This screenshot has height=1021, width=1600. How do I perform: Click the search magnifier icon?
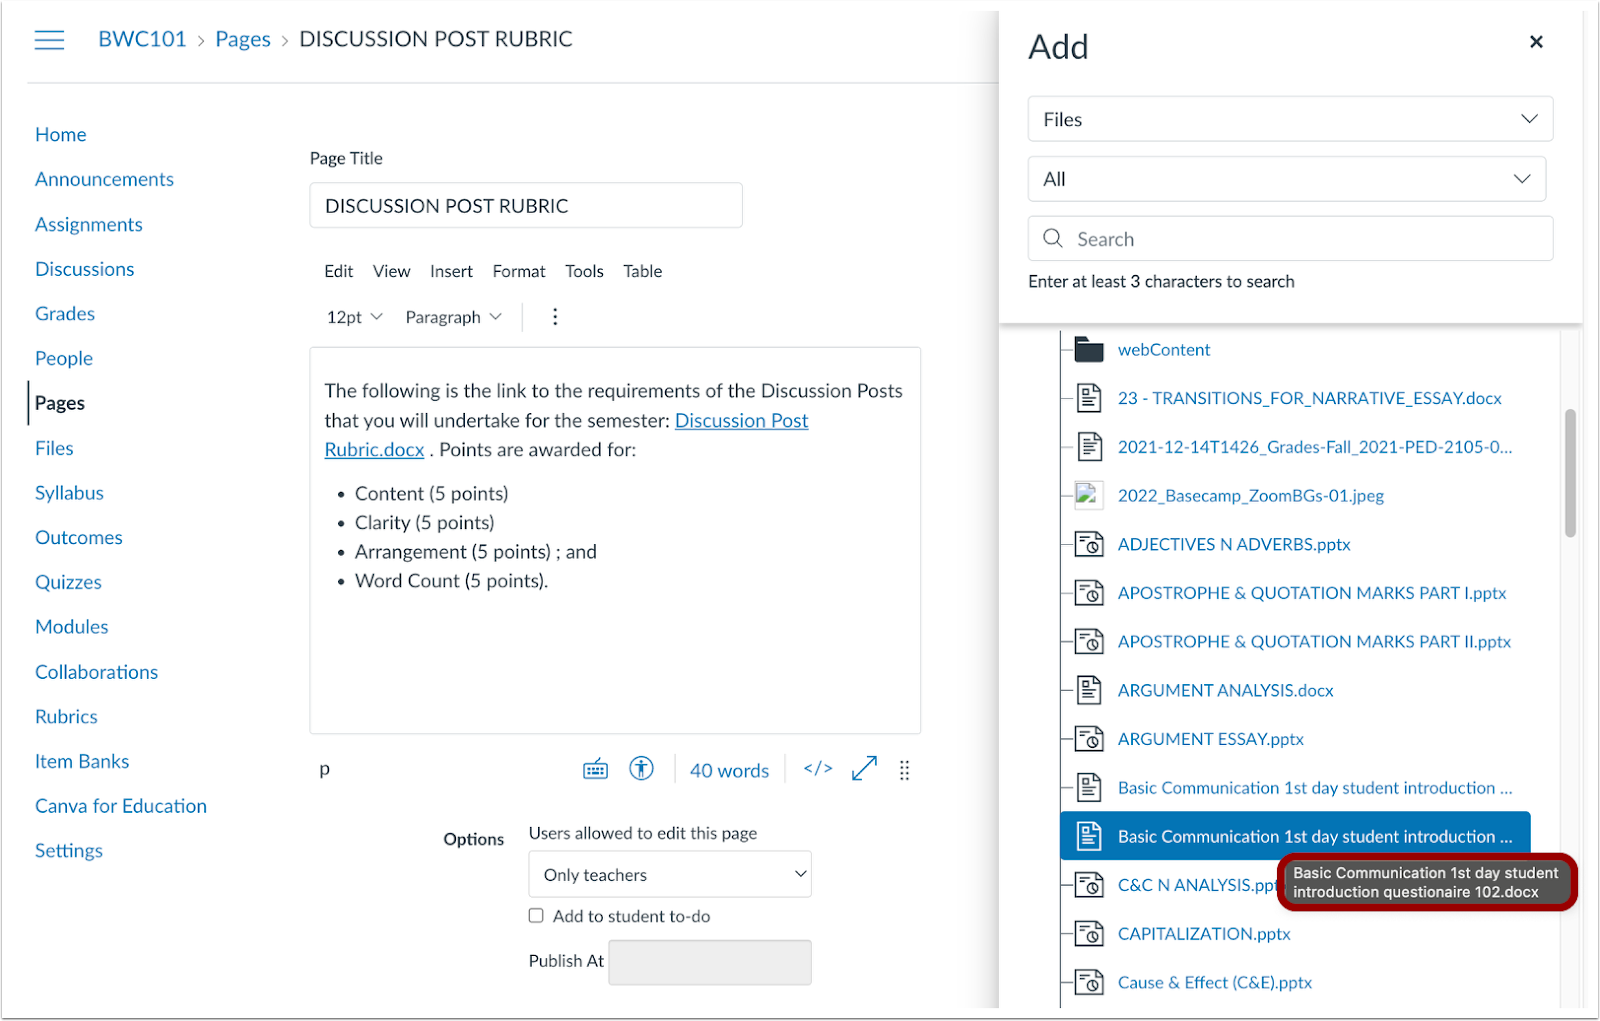coord(1053,238)
